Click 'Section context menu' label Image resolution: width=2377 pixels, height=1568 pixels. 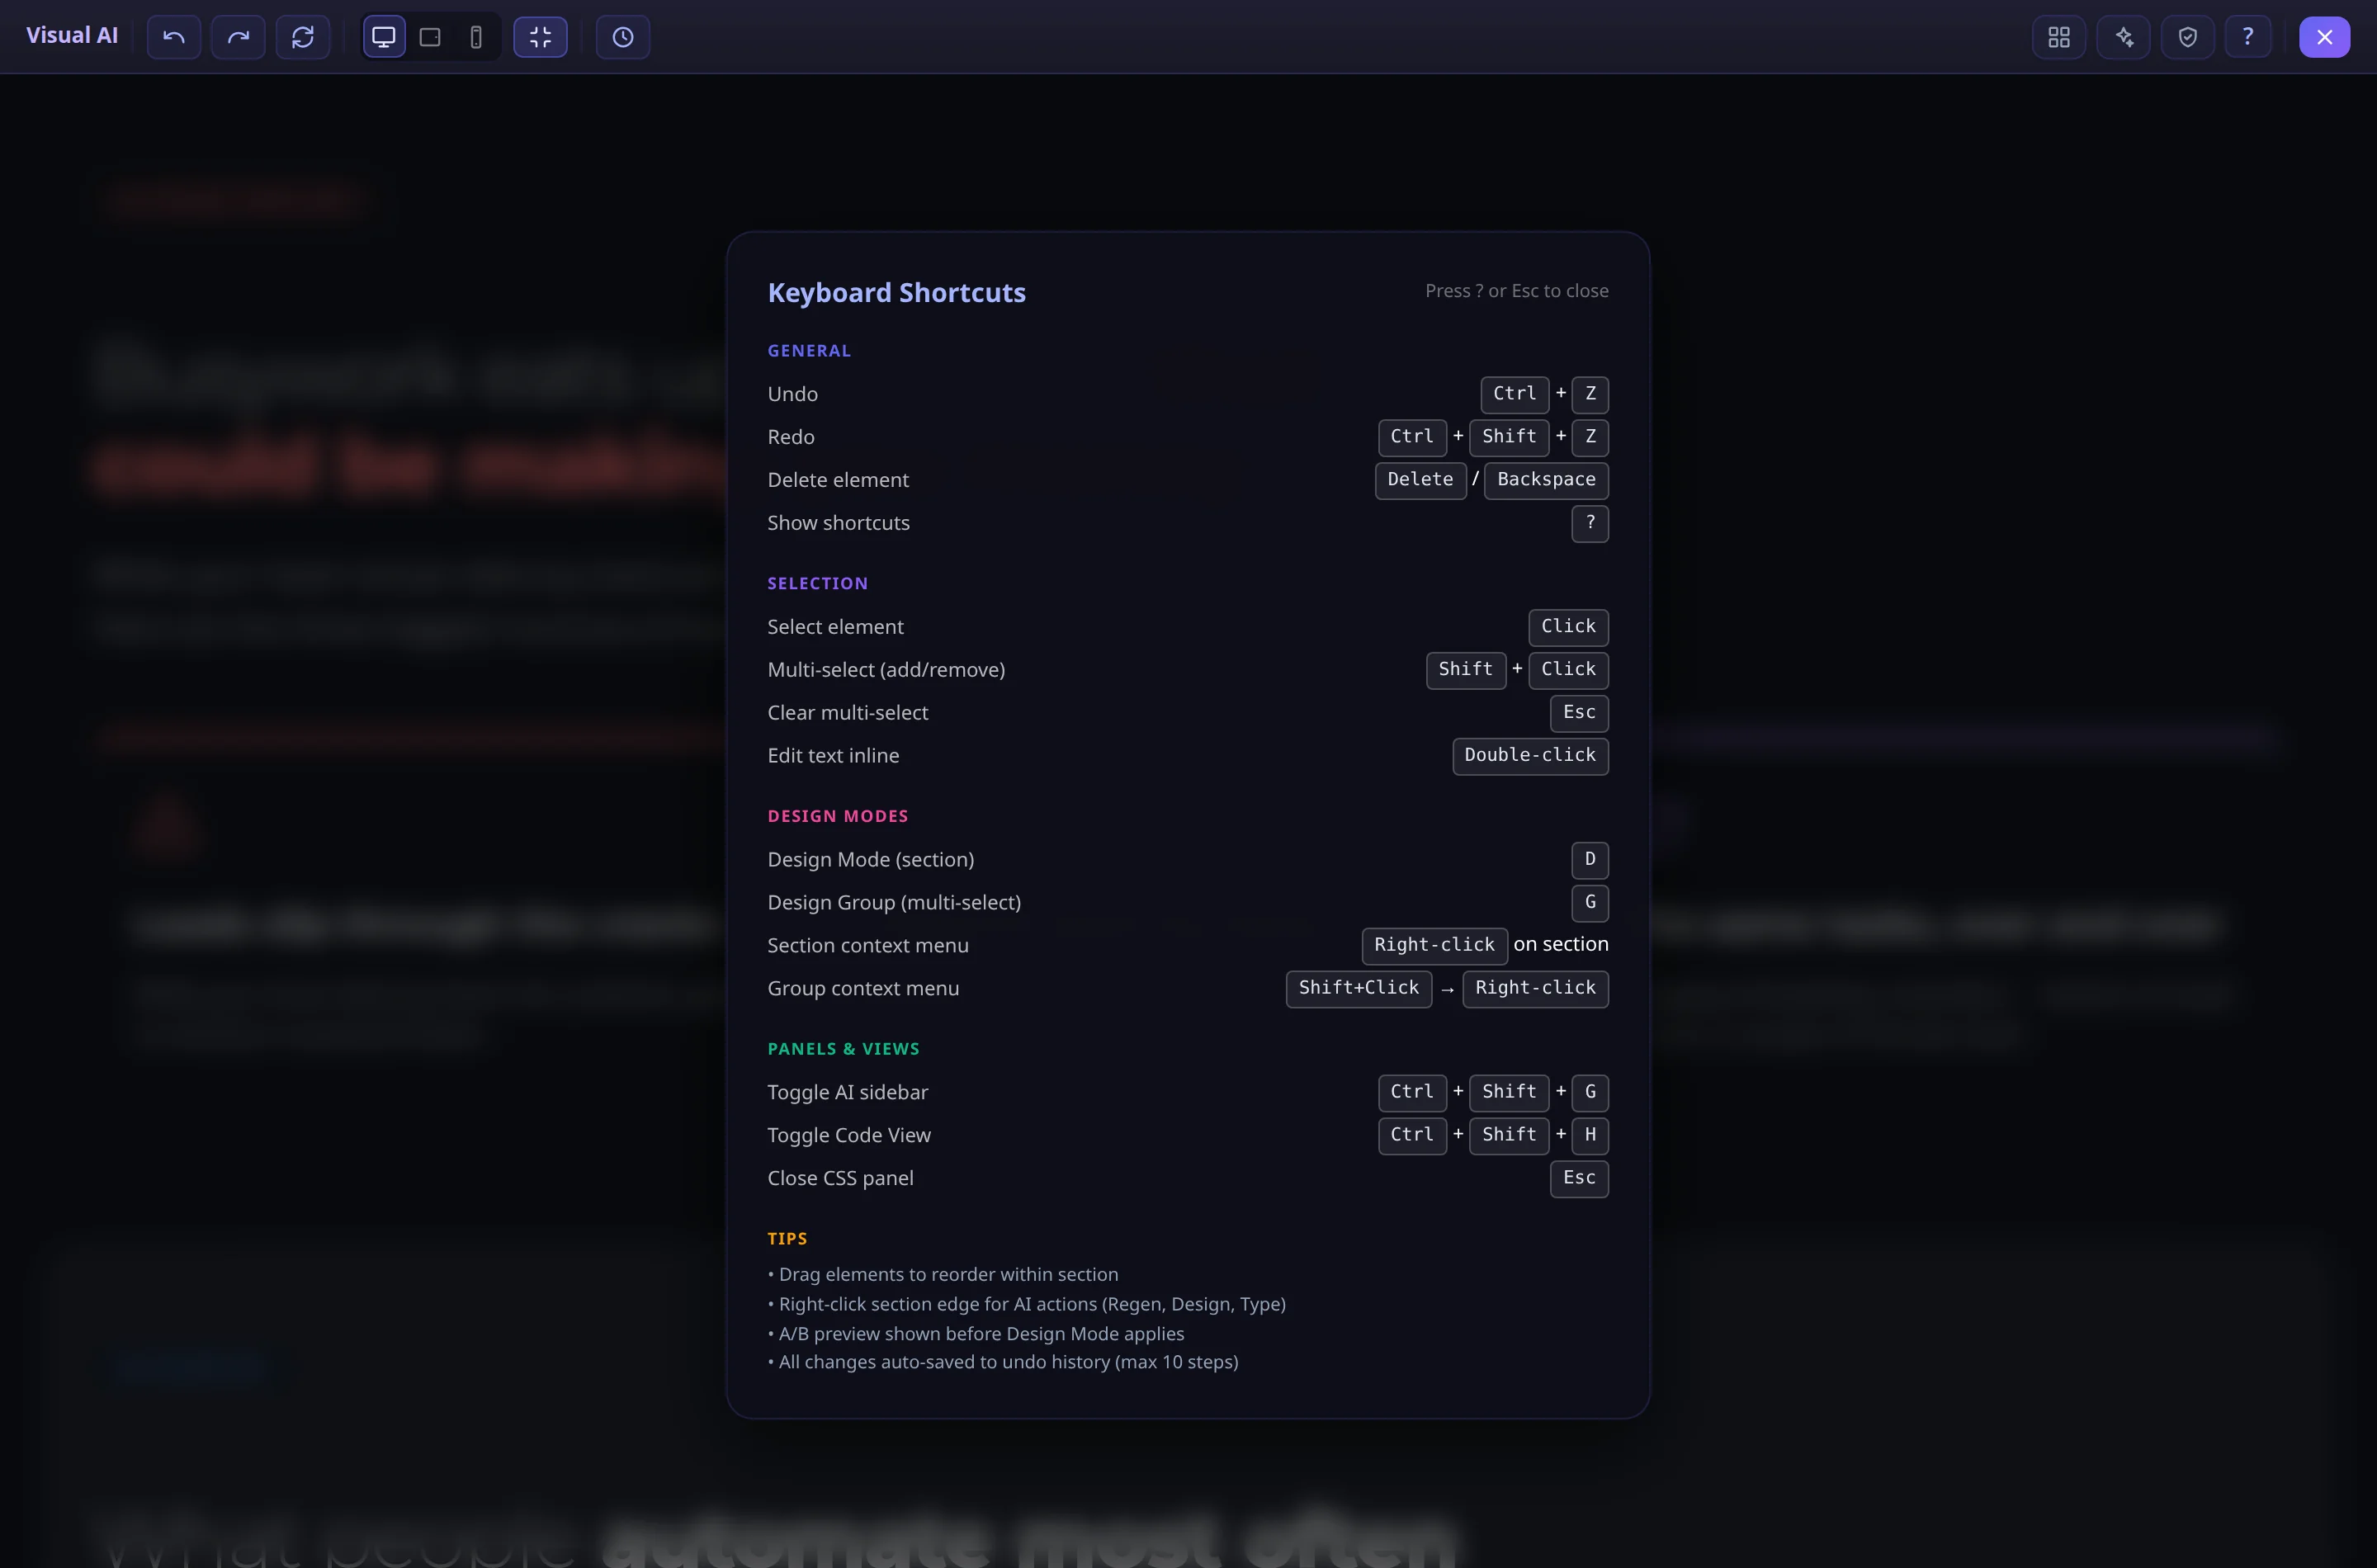point(868,946)
